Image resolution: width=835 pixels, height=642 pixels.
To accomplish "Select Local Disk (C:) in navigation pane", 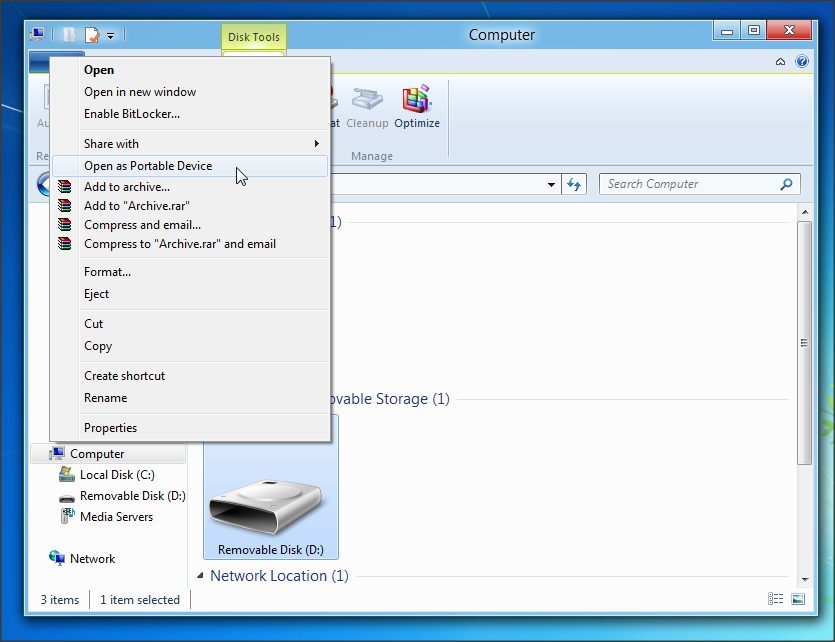I will click(x=116, y=475).
